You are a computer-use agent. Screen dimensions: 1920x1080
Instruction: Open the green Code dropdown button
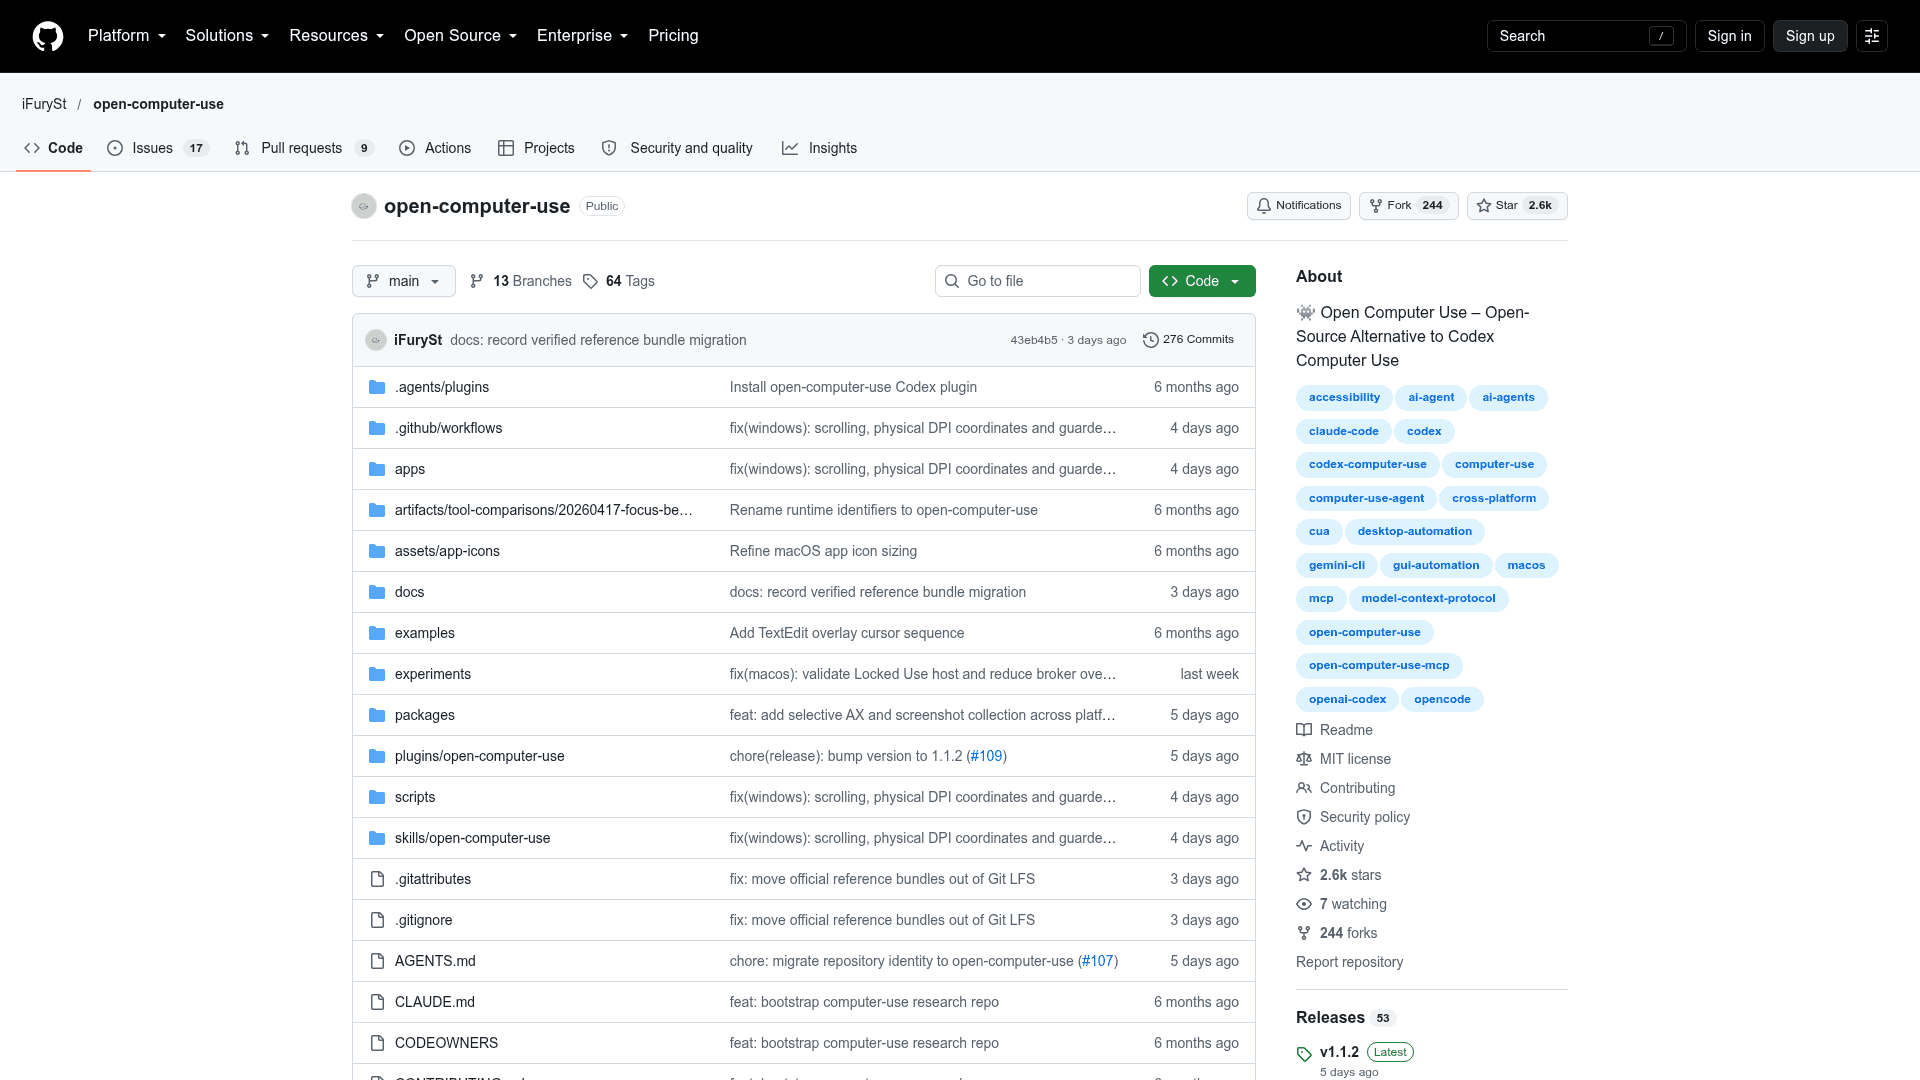[1202, 281]
